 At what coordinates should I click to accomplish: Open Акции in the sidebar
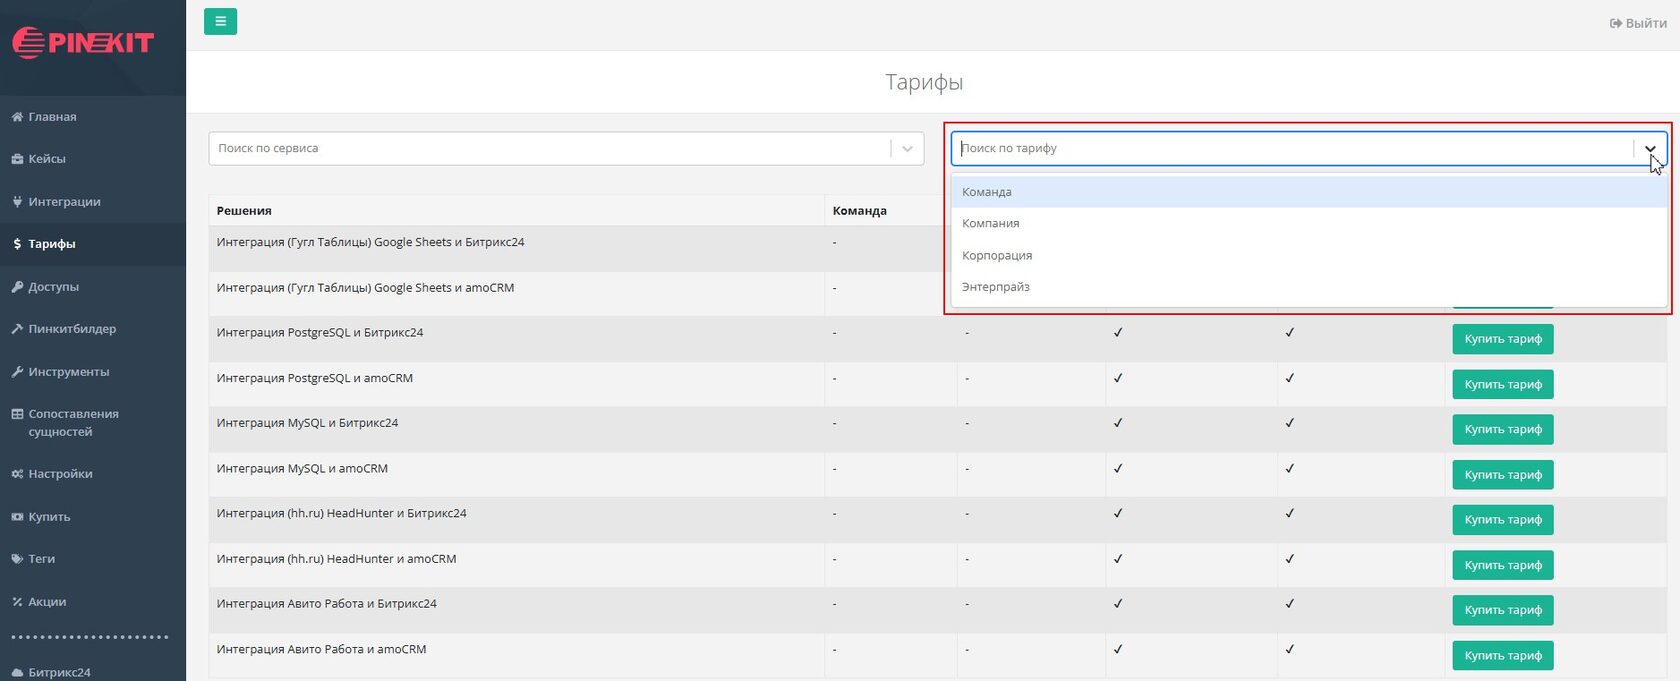[93, 602]
